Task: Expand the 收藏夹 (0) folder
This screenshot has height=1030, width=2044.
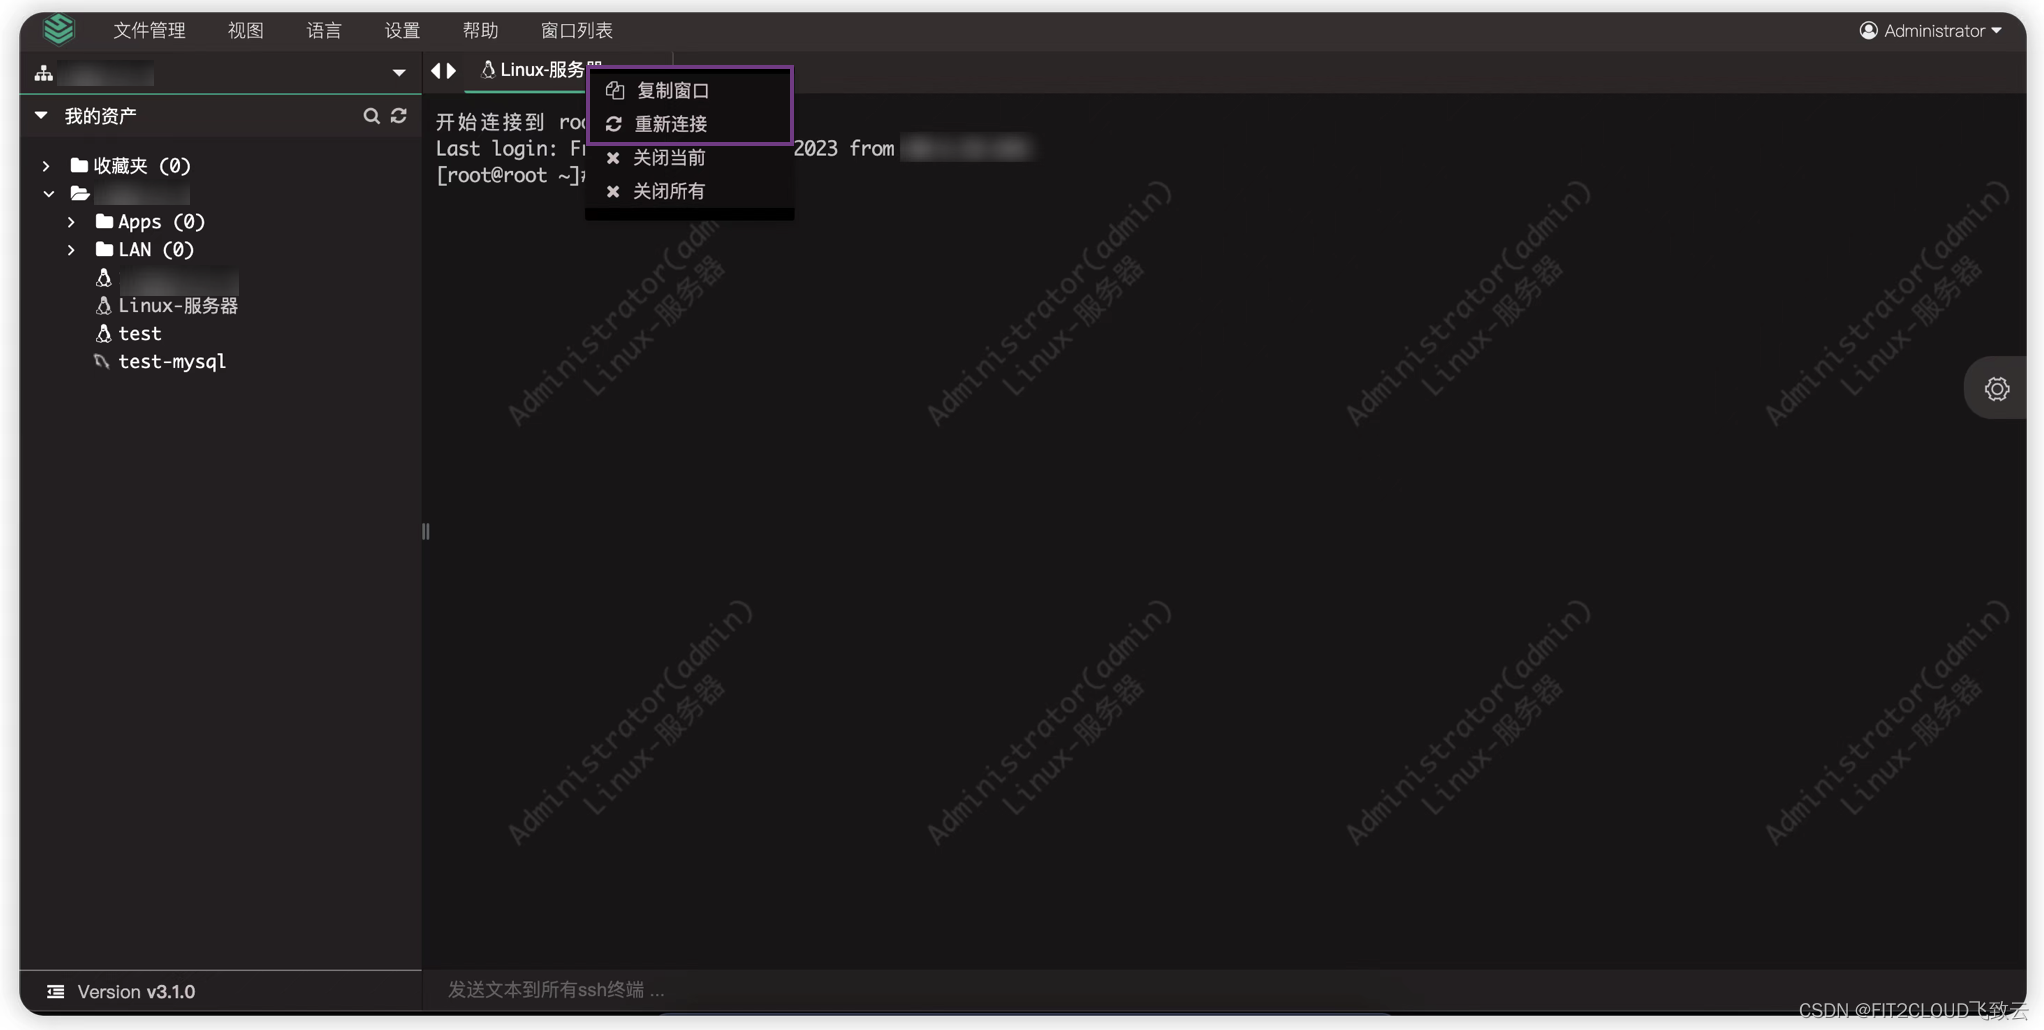Action: tap(46, 166)
